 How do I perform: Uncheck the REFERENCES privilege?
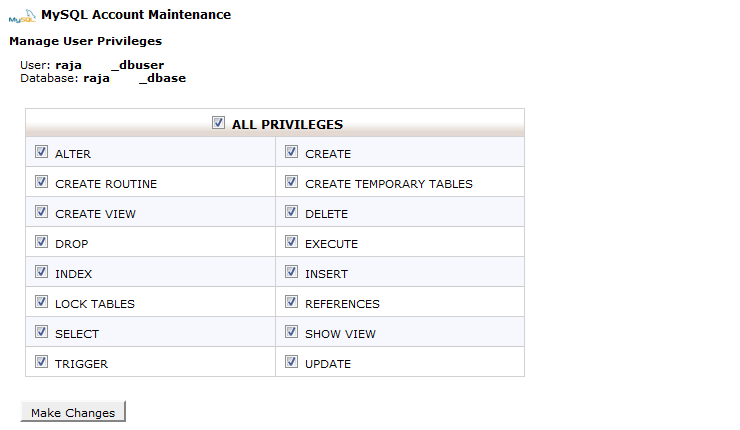pos(292,303)
